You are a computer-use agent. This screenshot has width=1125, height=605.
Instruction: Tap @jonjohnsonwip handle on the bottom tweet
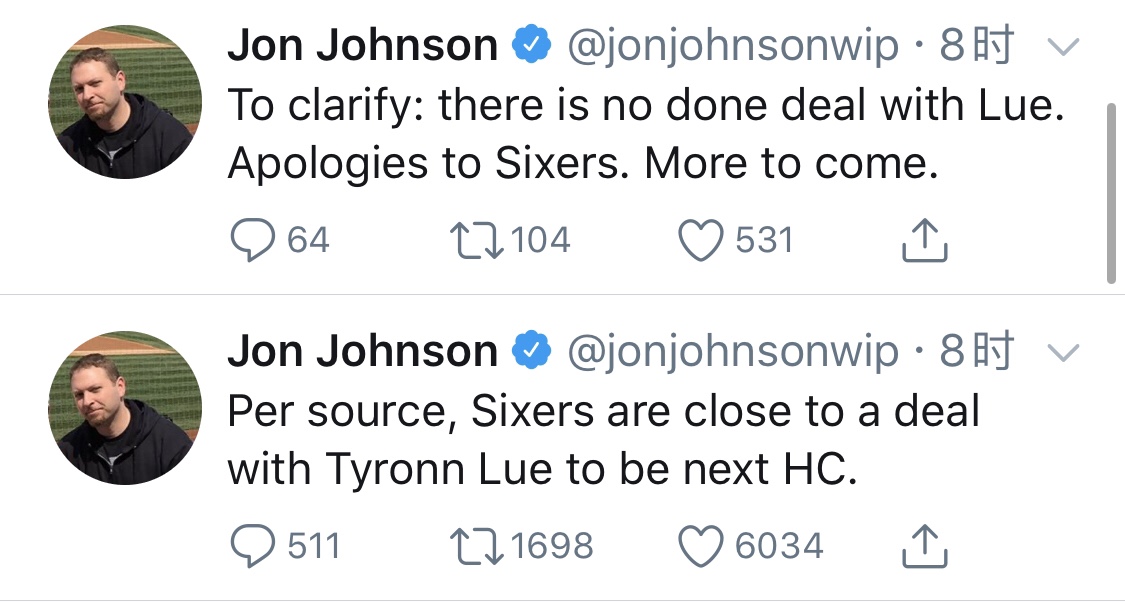[733, 352]
